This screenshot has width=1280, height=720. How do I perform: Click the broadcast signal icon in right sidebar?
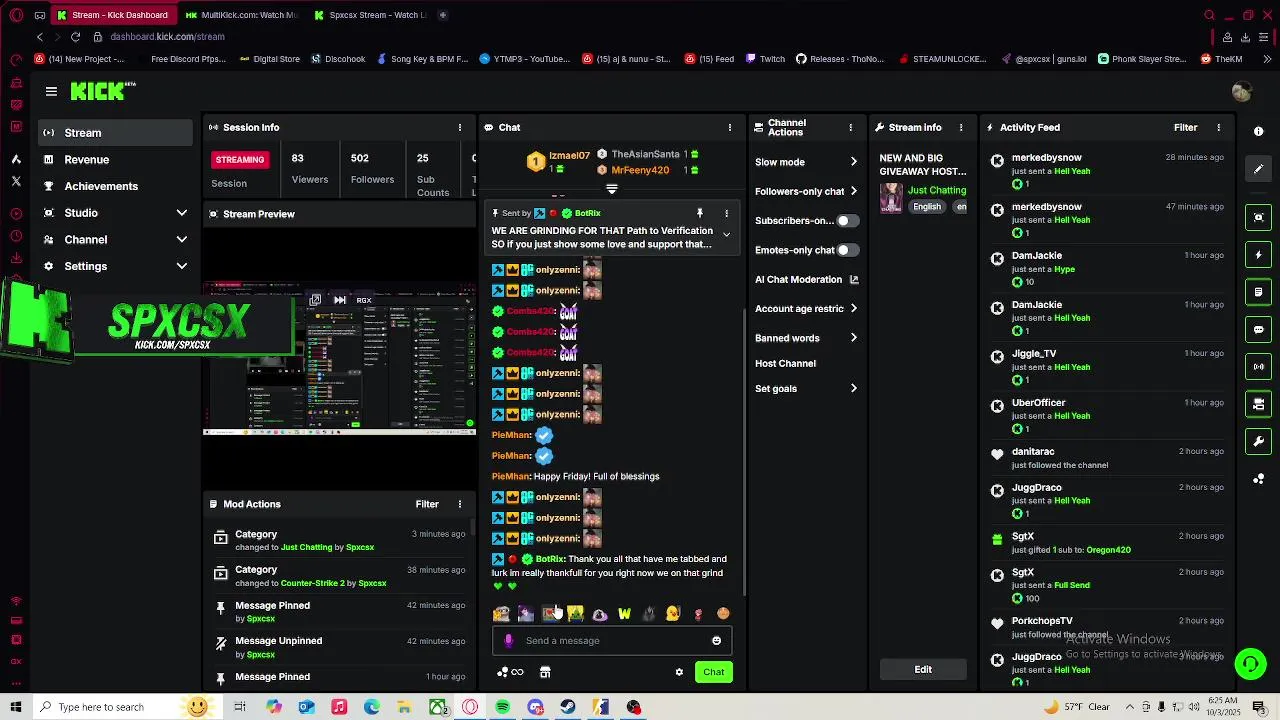1258,367
